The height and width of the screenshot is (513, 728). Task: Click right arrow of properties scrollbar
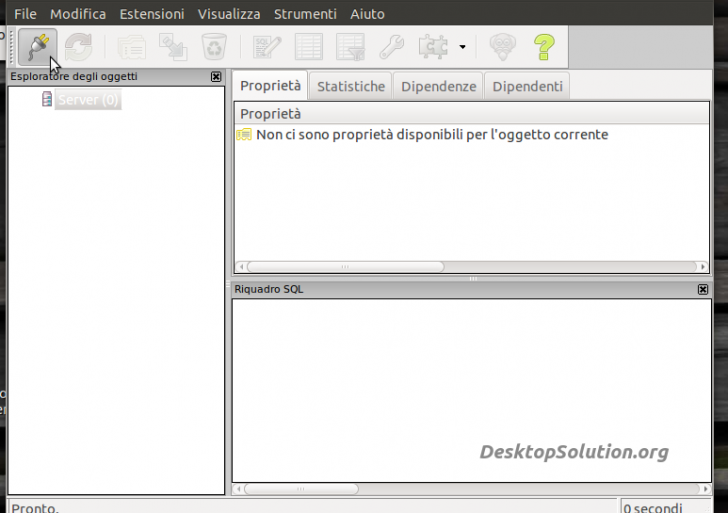point(703,267)
